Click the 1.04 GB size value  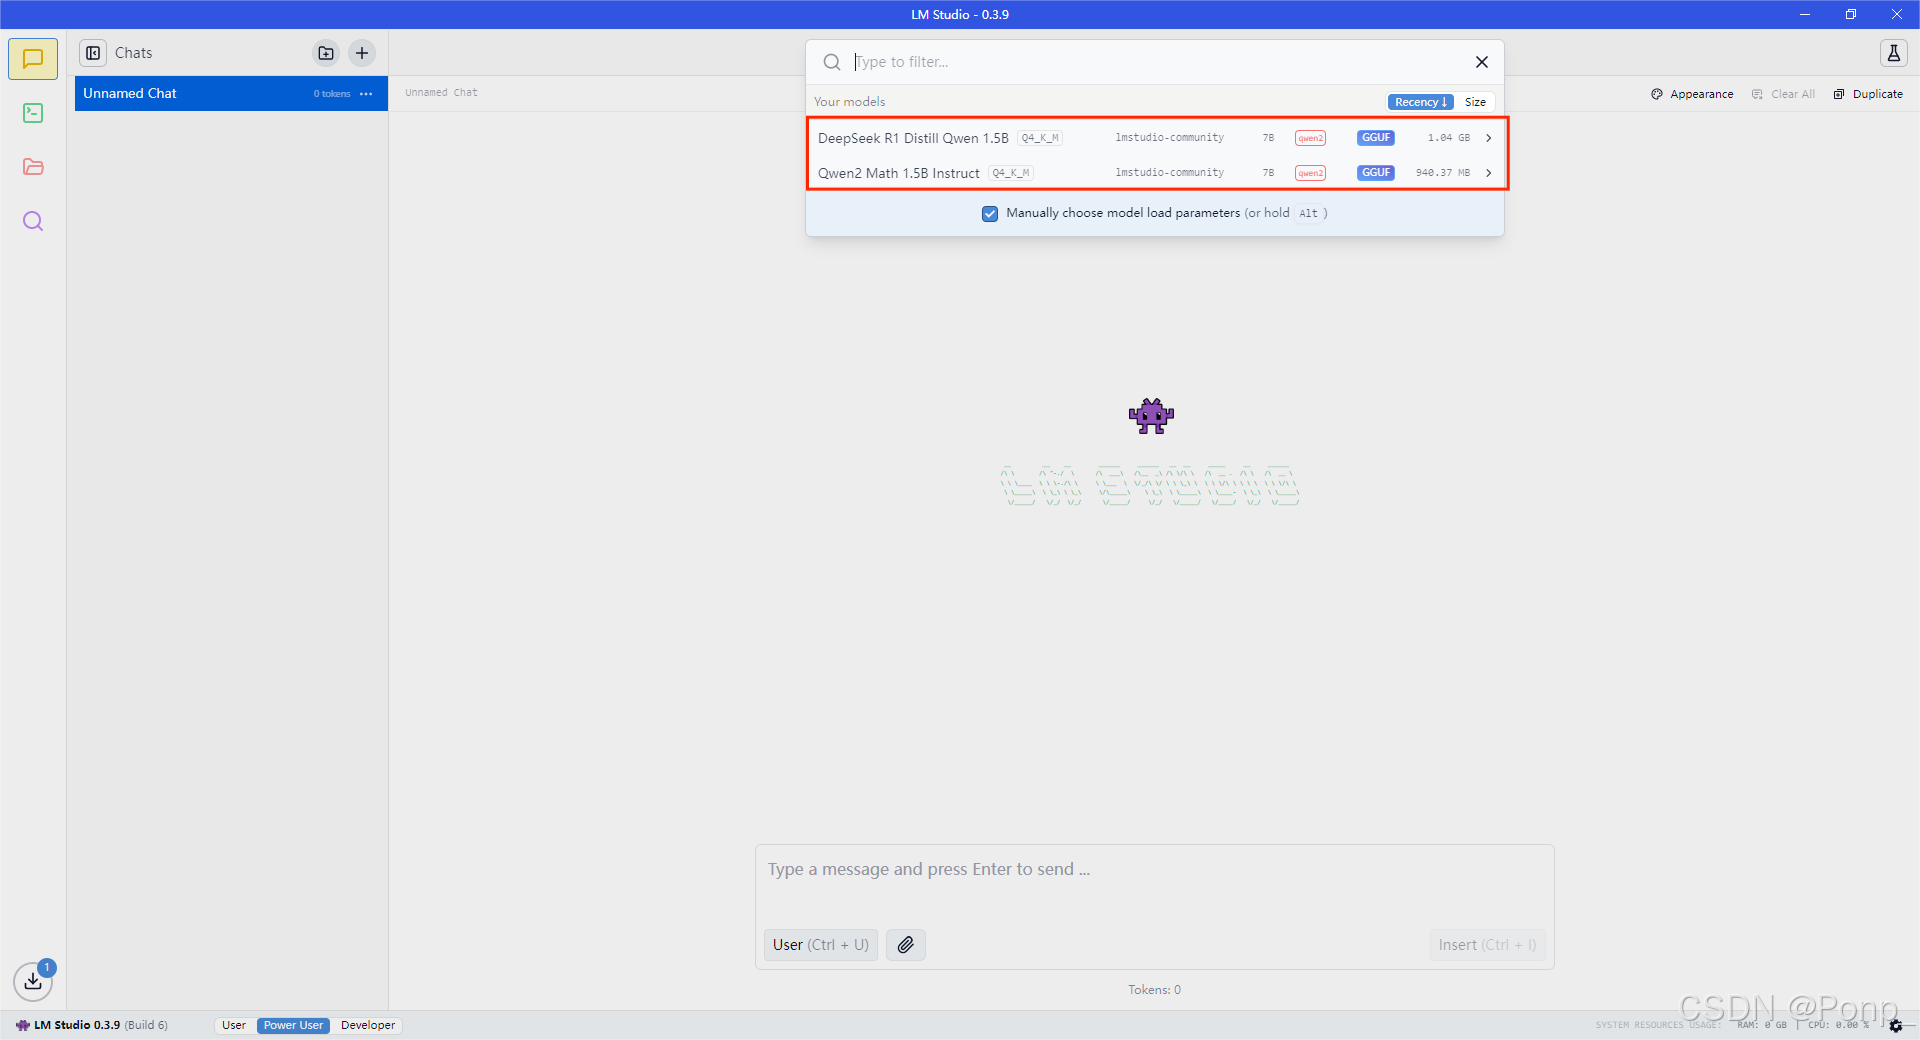click(x=1448, y=138)
